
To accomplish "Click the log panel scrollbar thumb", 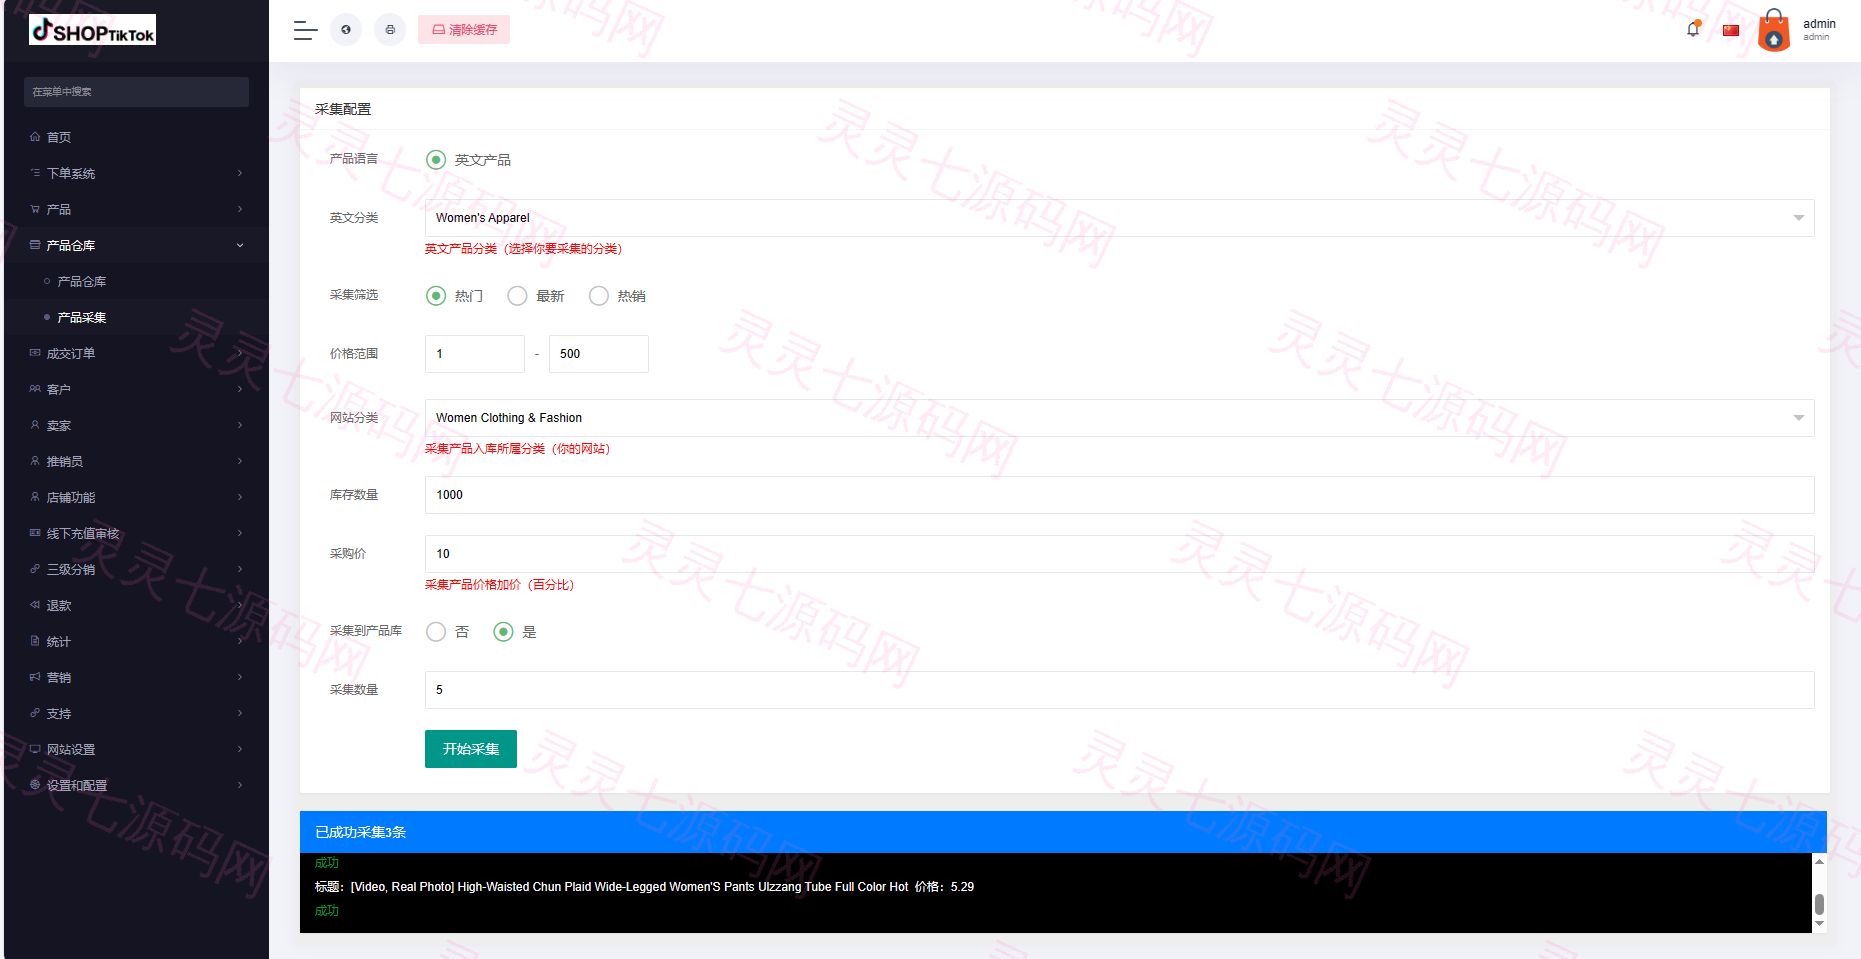I will [1819, 904].
